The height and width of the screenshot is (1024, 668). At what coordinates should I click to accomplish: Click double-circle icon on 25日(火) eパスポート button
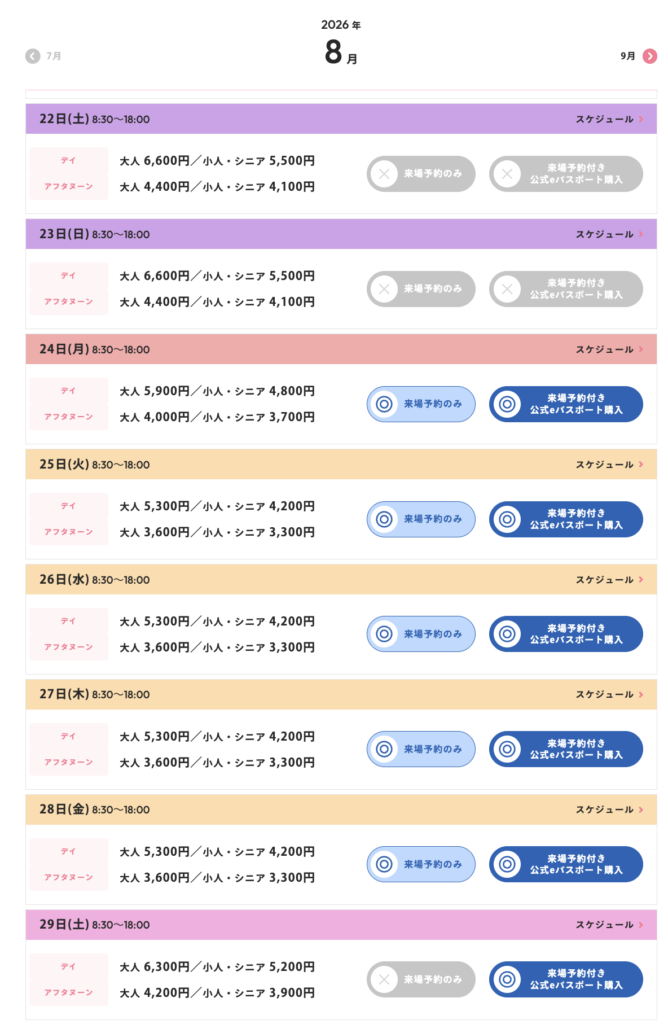click(x=507, y=519)
